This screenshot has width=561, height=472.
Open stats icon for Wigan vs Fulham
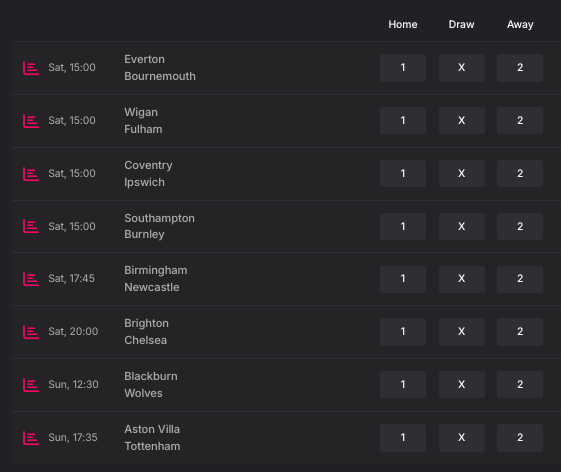click(31, 121)
